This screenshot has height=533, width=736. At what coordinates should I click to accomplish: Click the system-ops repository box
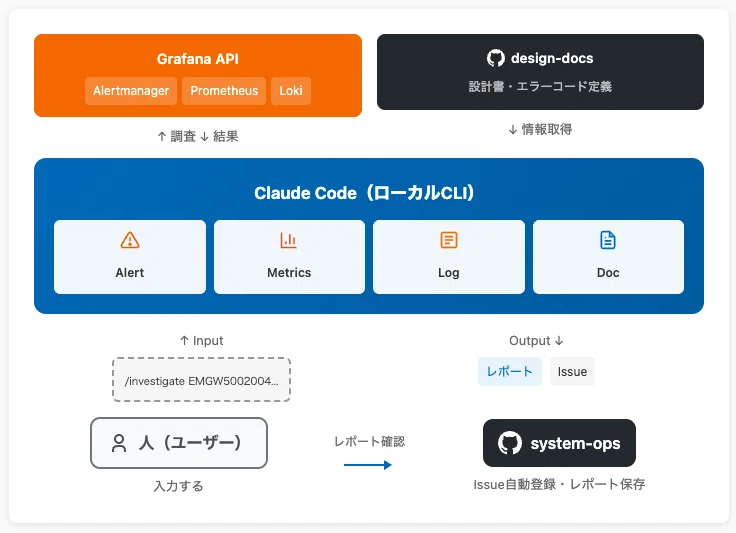(559, 443)
